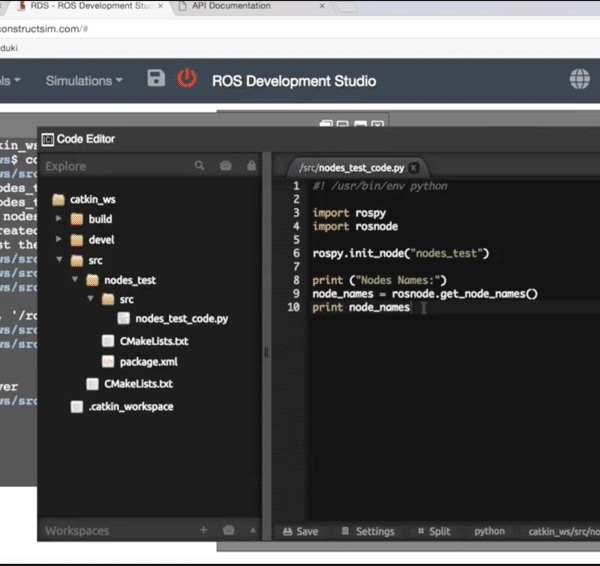Screen dimensions: 600x566
Task: Open editor Settings in the footer
Action: 368,532
